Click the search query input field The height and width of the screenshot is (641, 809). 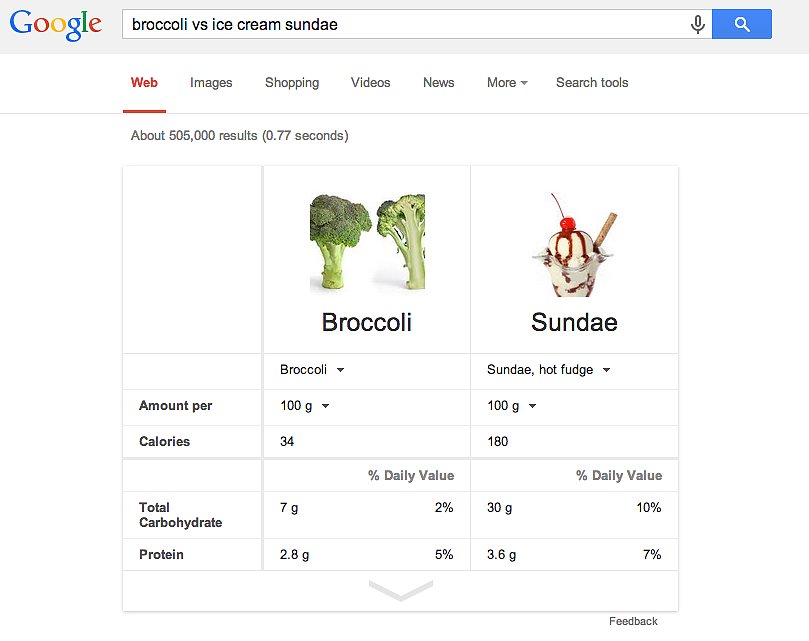click(400, 25)
